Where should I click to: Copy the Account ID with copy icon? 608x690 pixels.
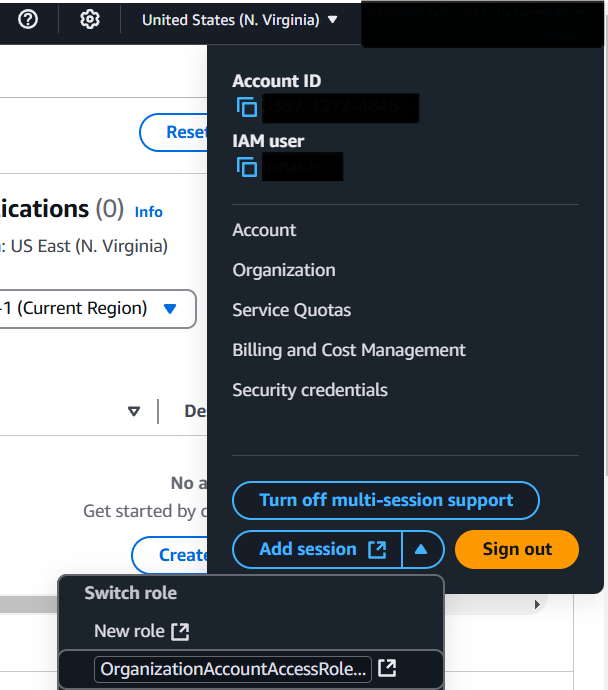coord(247,107)
